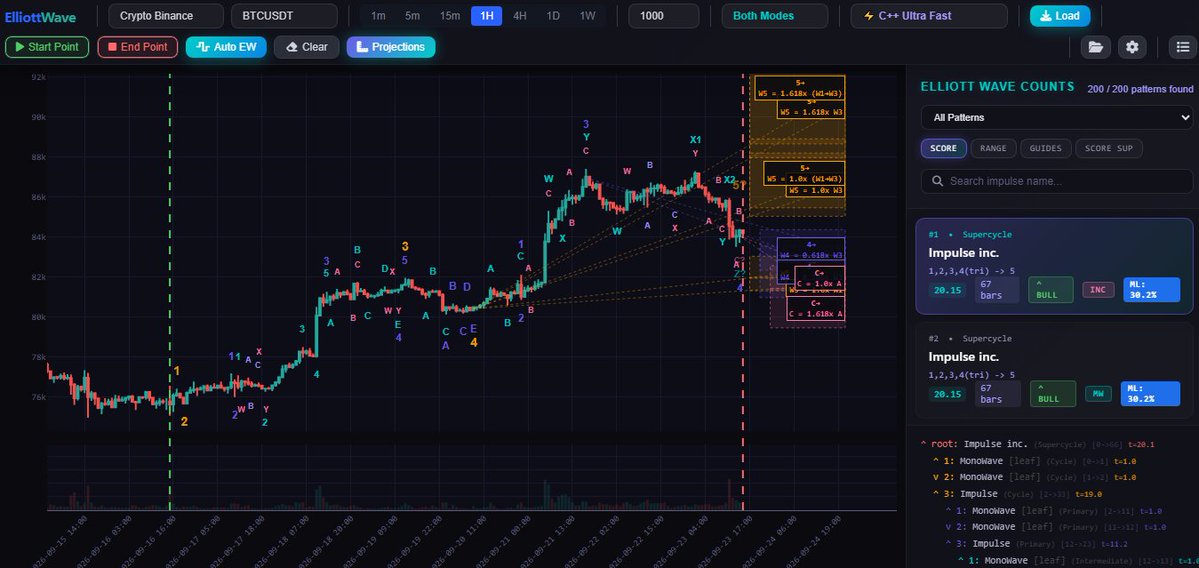Click the 67 bars value on card #1

click(996, 290)
